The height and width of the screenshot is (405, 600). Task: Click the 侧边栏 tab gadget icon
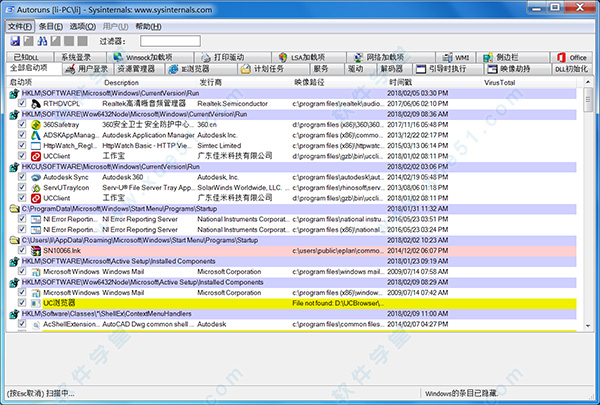click(488, 57)
